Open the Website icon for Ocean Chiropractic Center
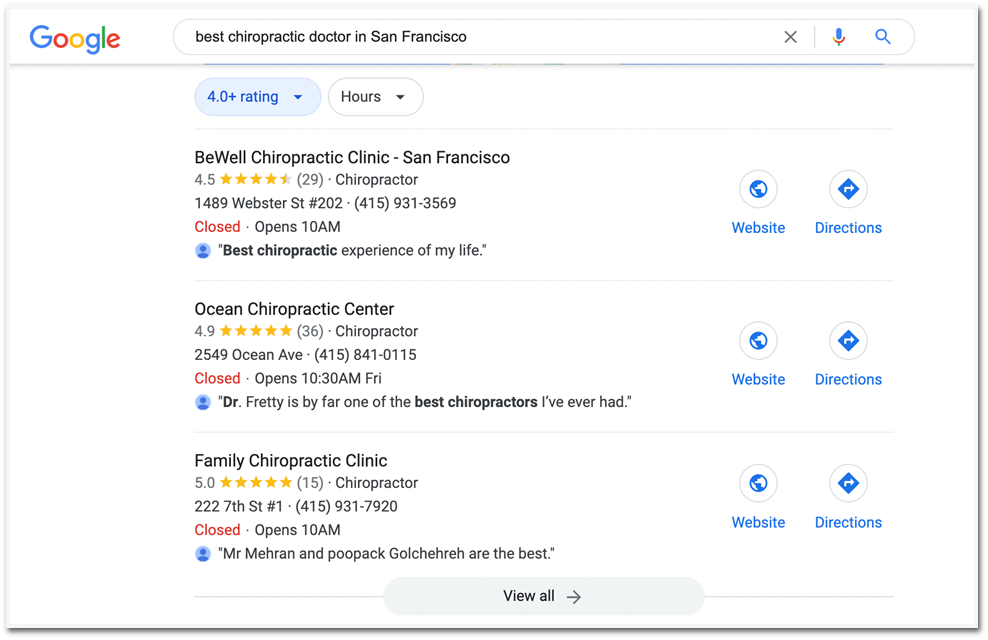This screenshot has height=640, width=988. (x=758, y=340)
